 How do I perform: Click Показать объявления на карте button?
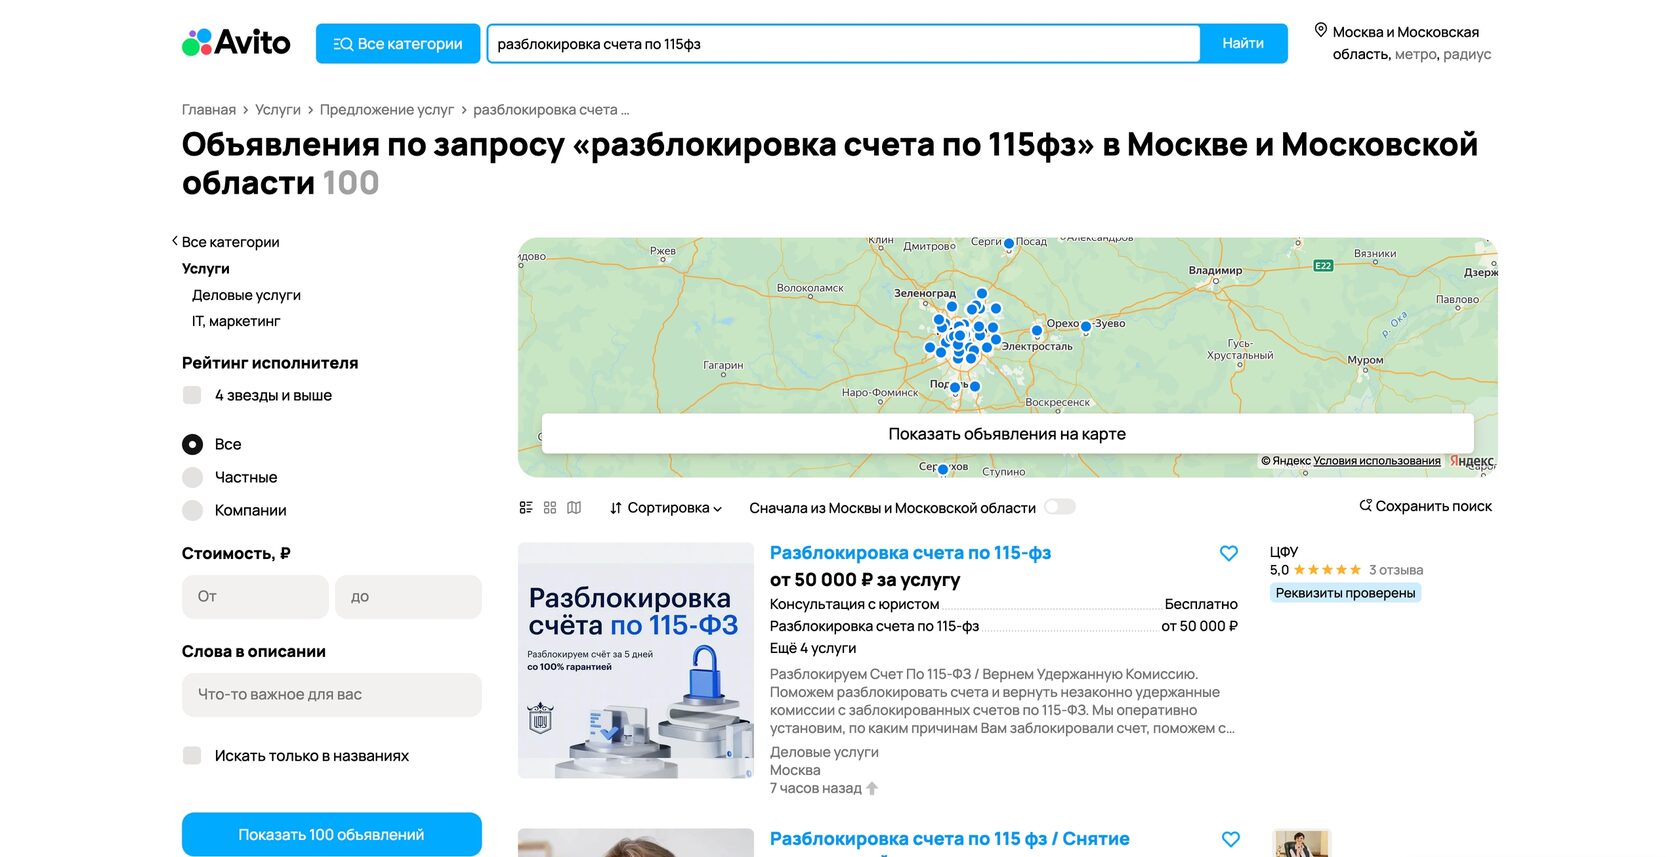coord(1007,434)
